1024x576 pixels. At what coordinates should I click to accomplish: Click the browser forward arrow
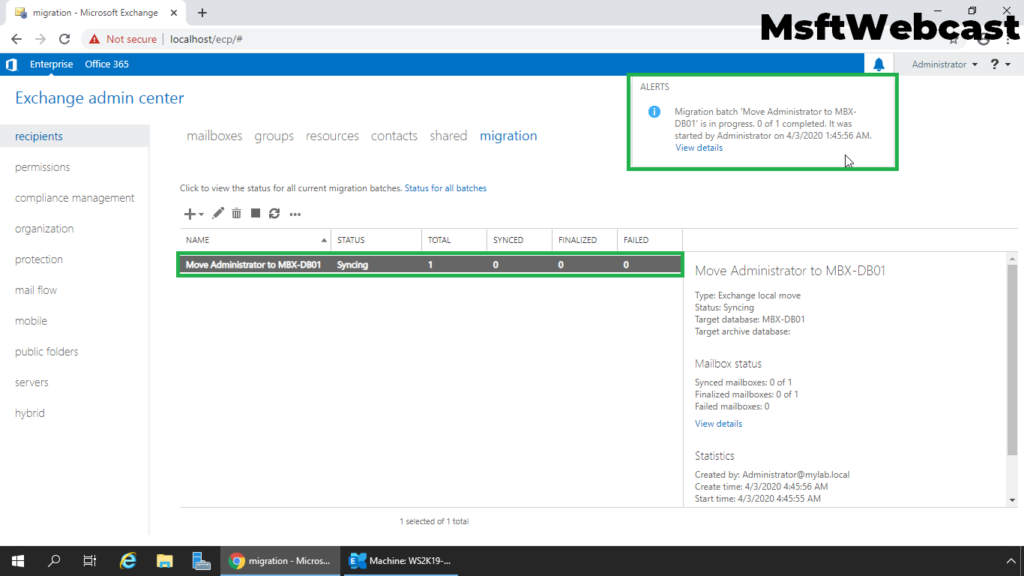tap(40, 39)
